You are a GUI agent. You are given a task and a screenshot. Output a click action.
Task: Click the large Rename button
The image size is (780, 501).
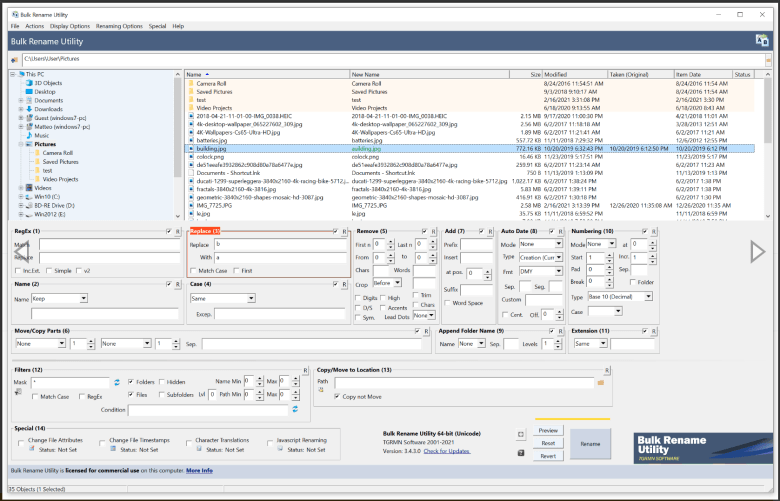tap(590, 444)
